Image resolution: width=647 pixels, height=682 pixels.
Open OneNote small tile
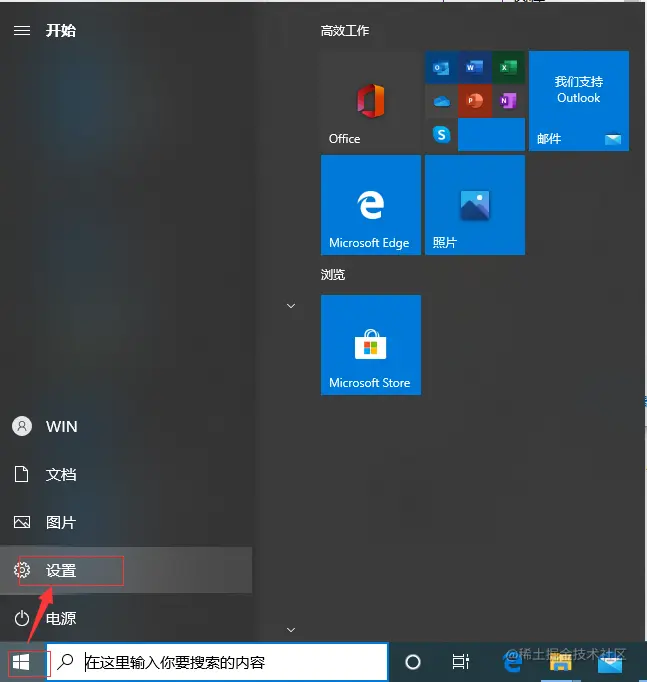(x=508, y=101)
